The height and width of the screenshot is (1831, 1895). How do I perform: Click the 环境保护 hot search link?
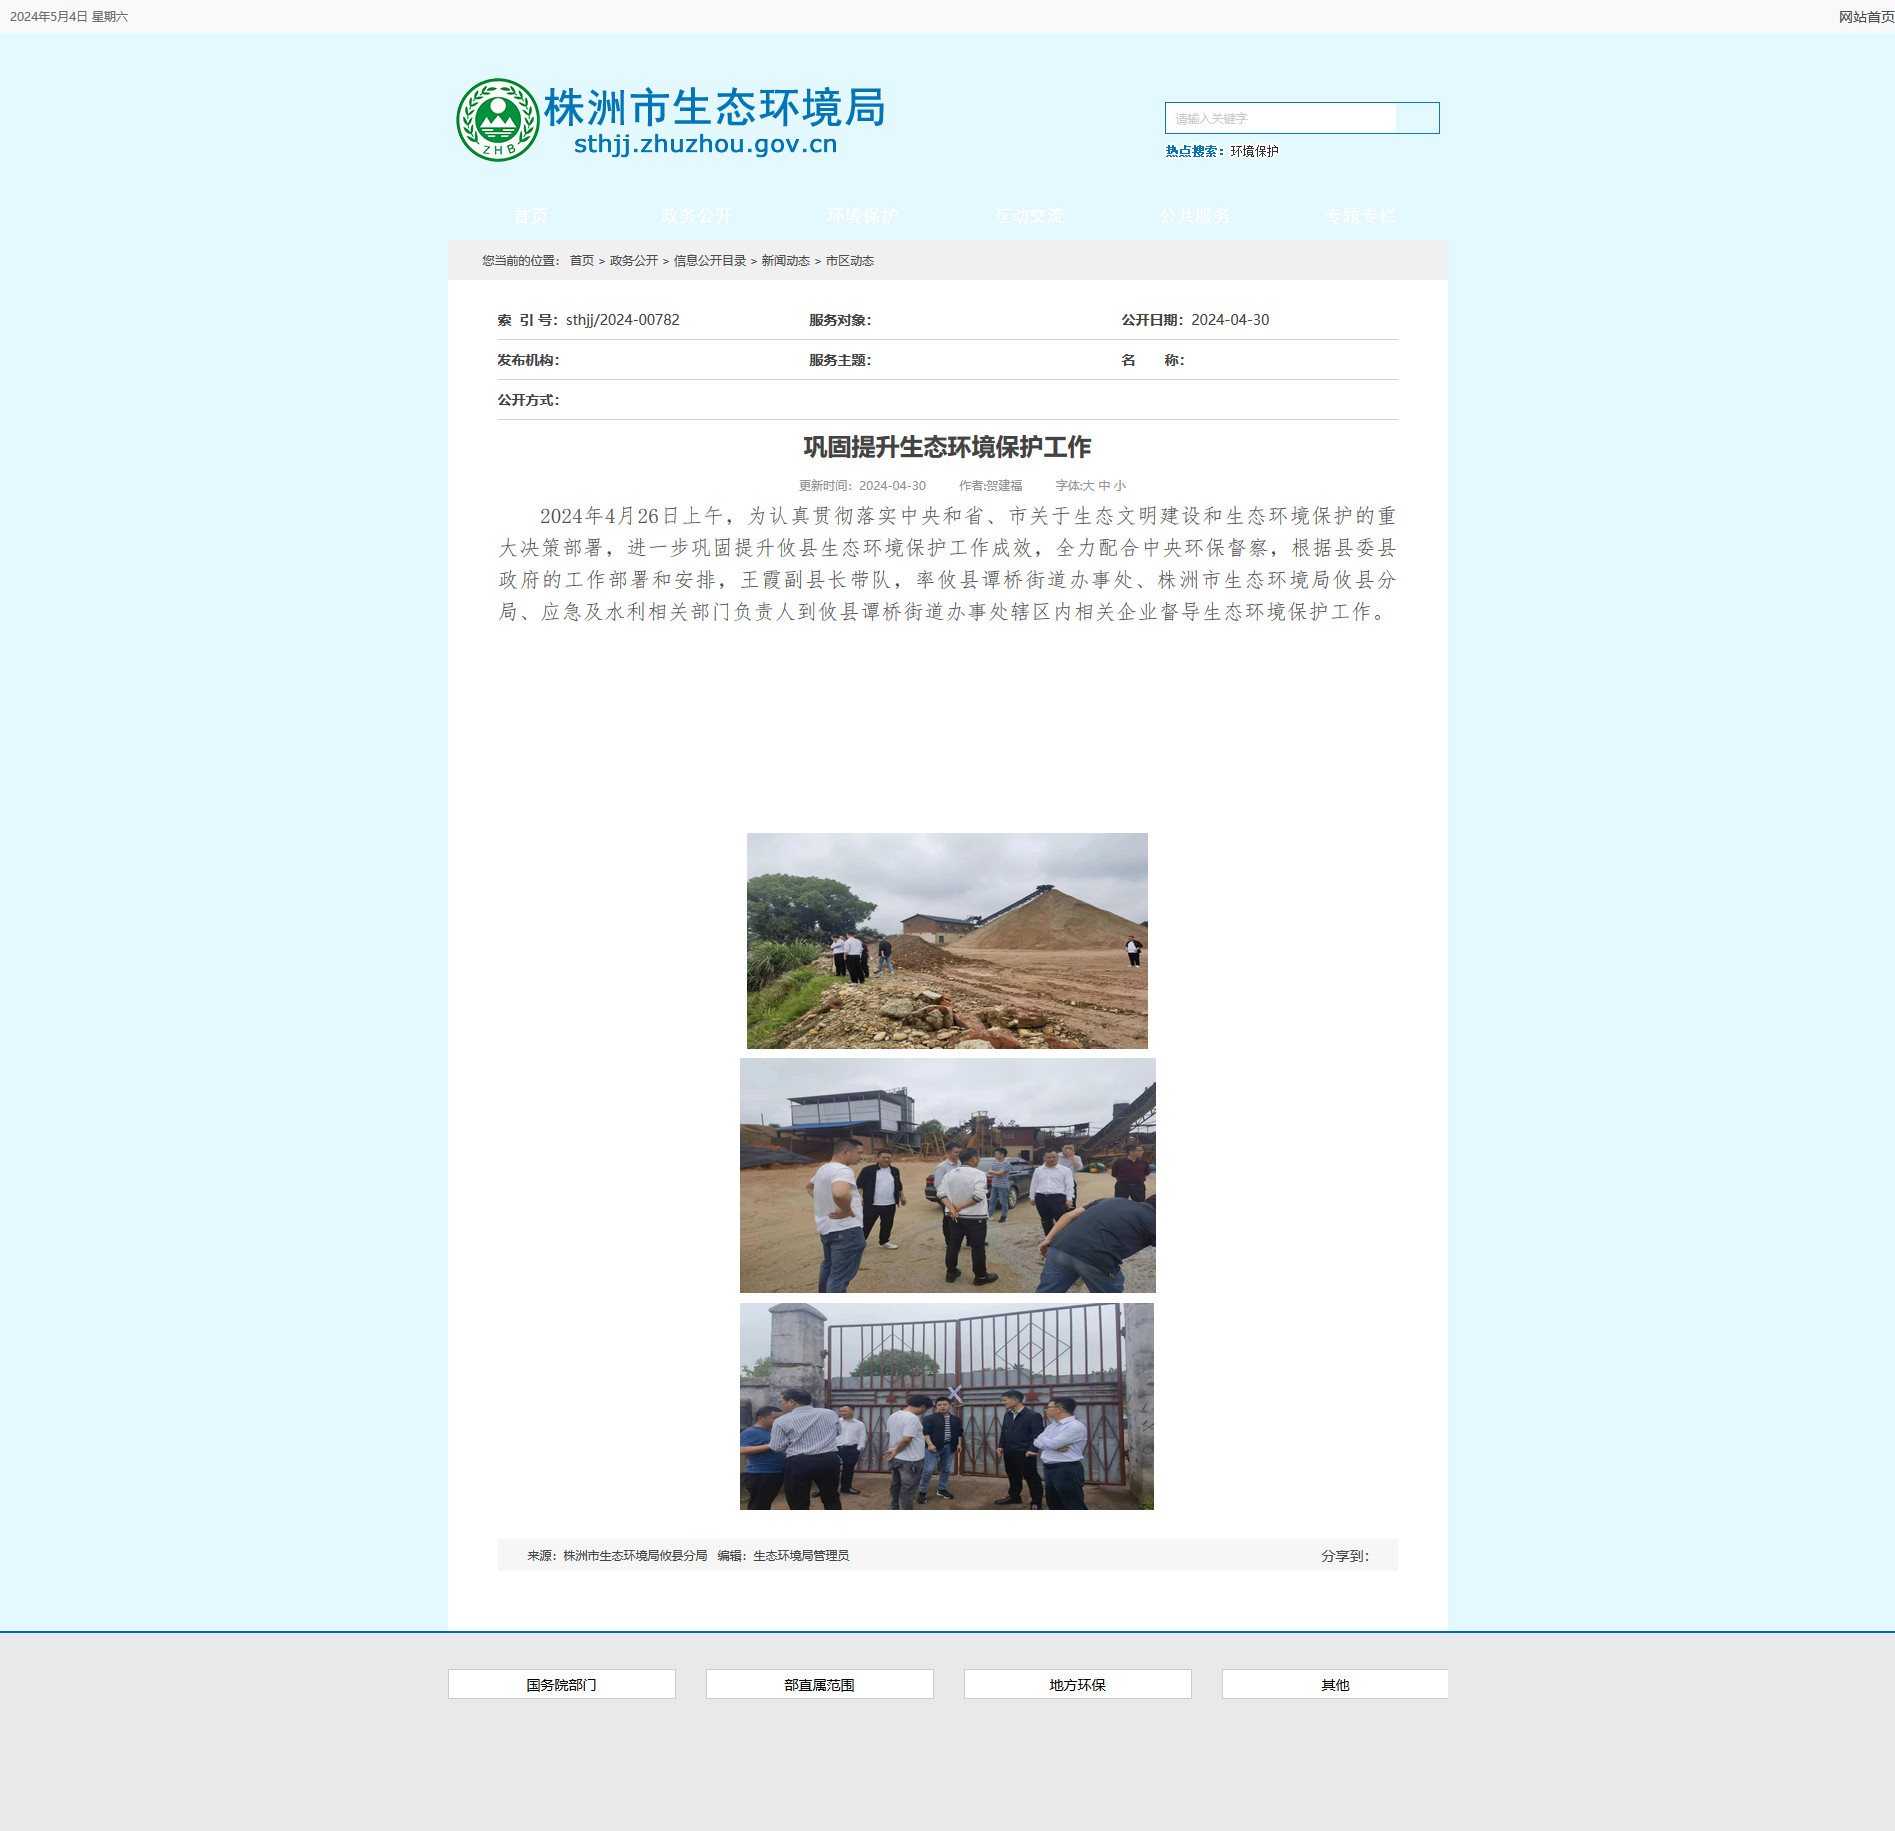tap(1254, 151)
